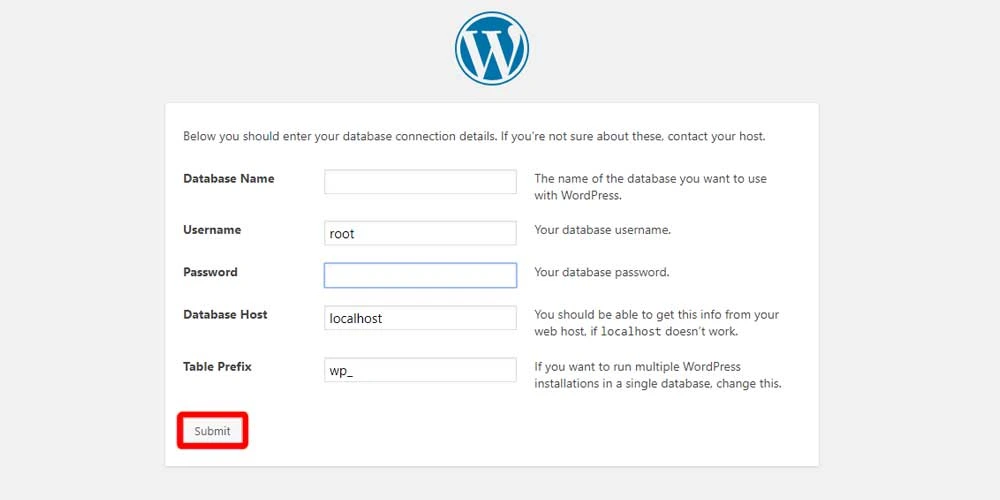Image resolution: width=1000 pixels, height=500 pixels.
Task: Focus the Database Name text field
Action: coord(420,182)
